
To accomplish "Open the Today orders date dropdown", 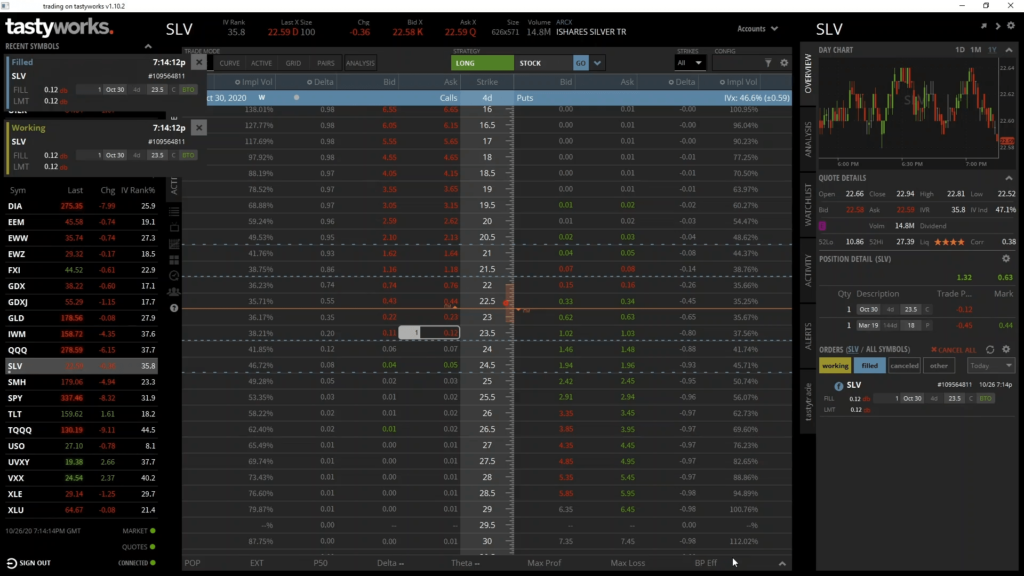I will tap(991, 366).
